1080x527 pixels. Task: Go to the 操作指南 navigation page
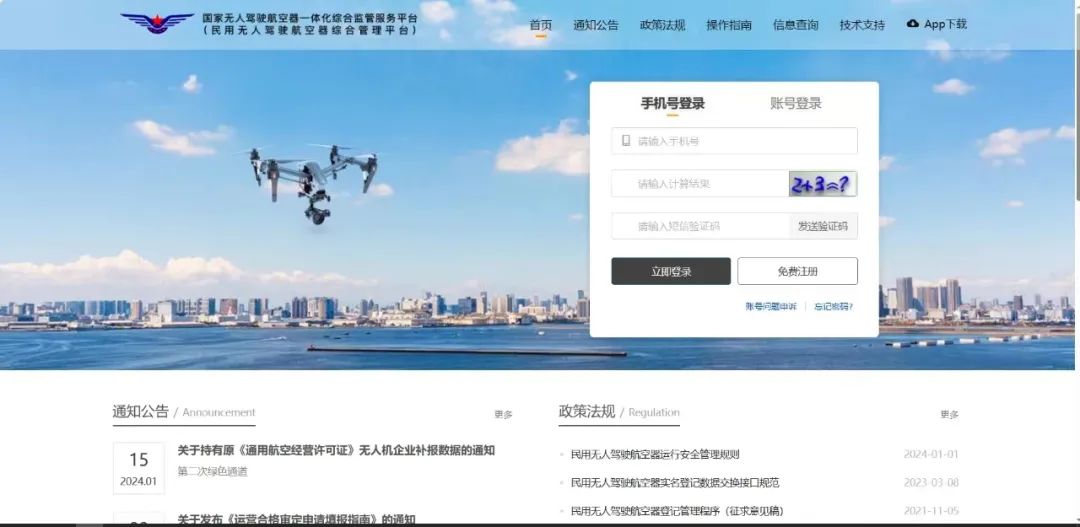tap(729, 25)
